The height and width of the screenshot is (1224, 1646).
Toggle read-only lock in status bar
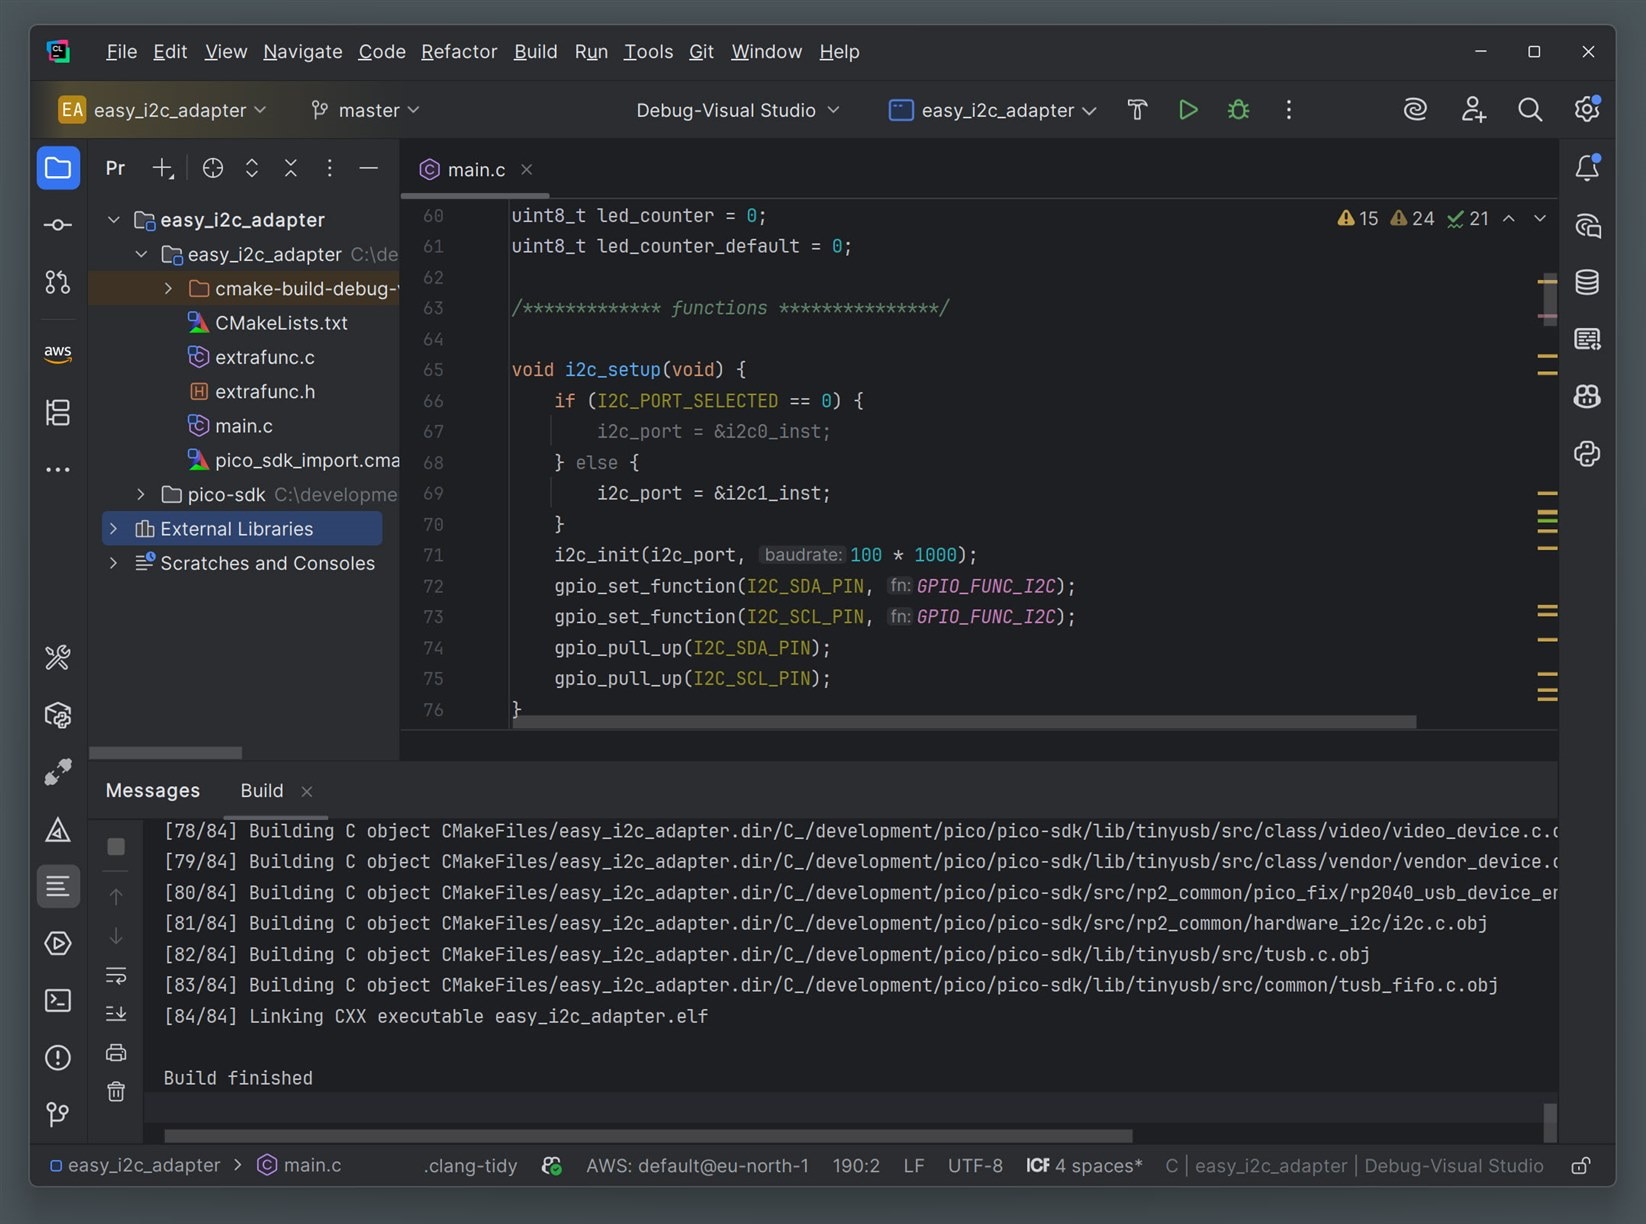click(x=1580, y=1166)
